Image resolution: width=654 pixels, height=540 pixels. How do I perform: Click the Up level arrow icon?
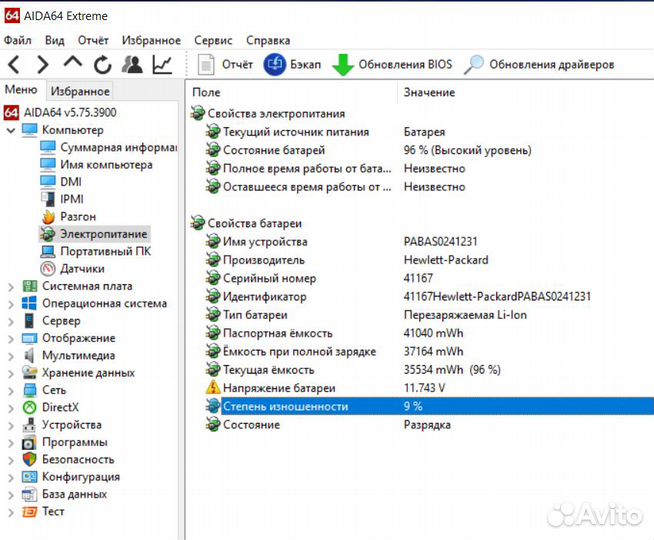click(72, 65)
